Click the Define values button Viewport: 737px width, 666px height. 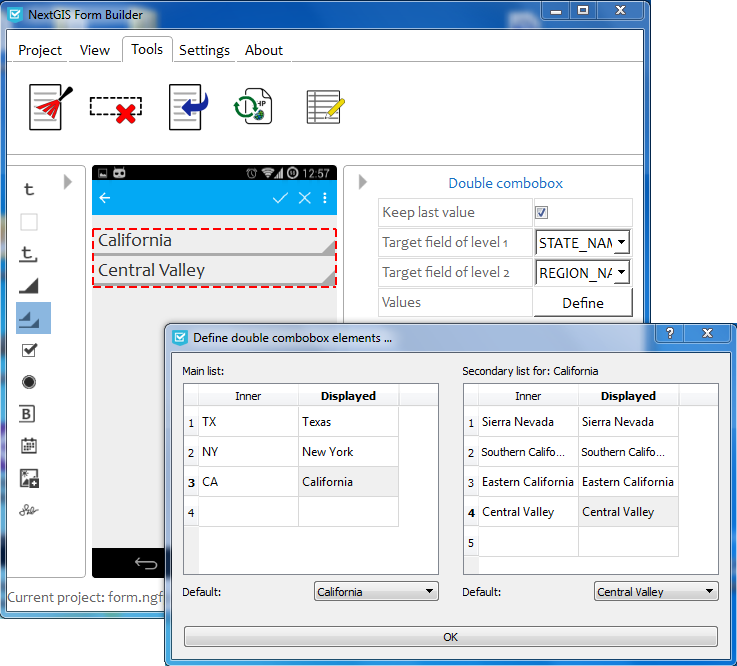(583, 303)
